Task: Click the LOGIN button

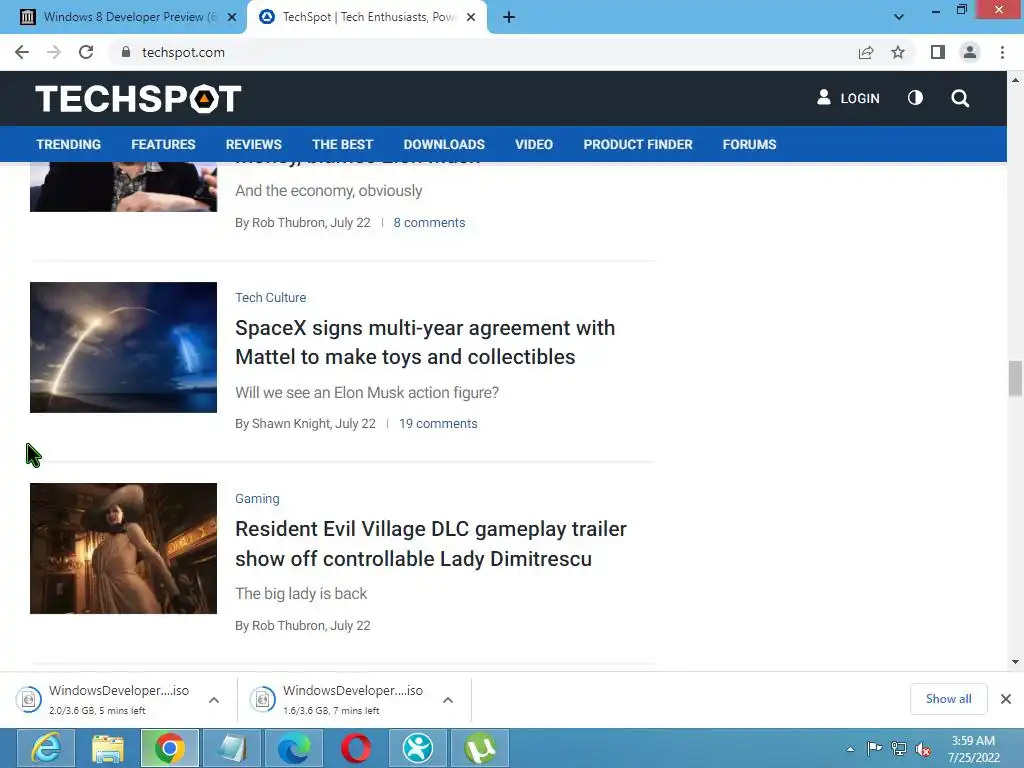Action: coord(848,98)
